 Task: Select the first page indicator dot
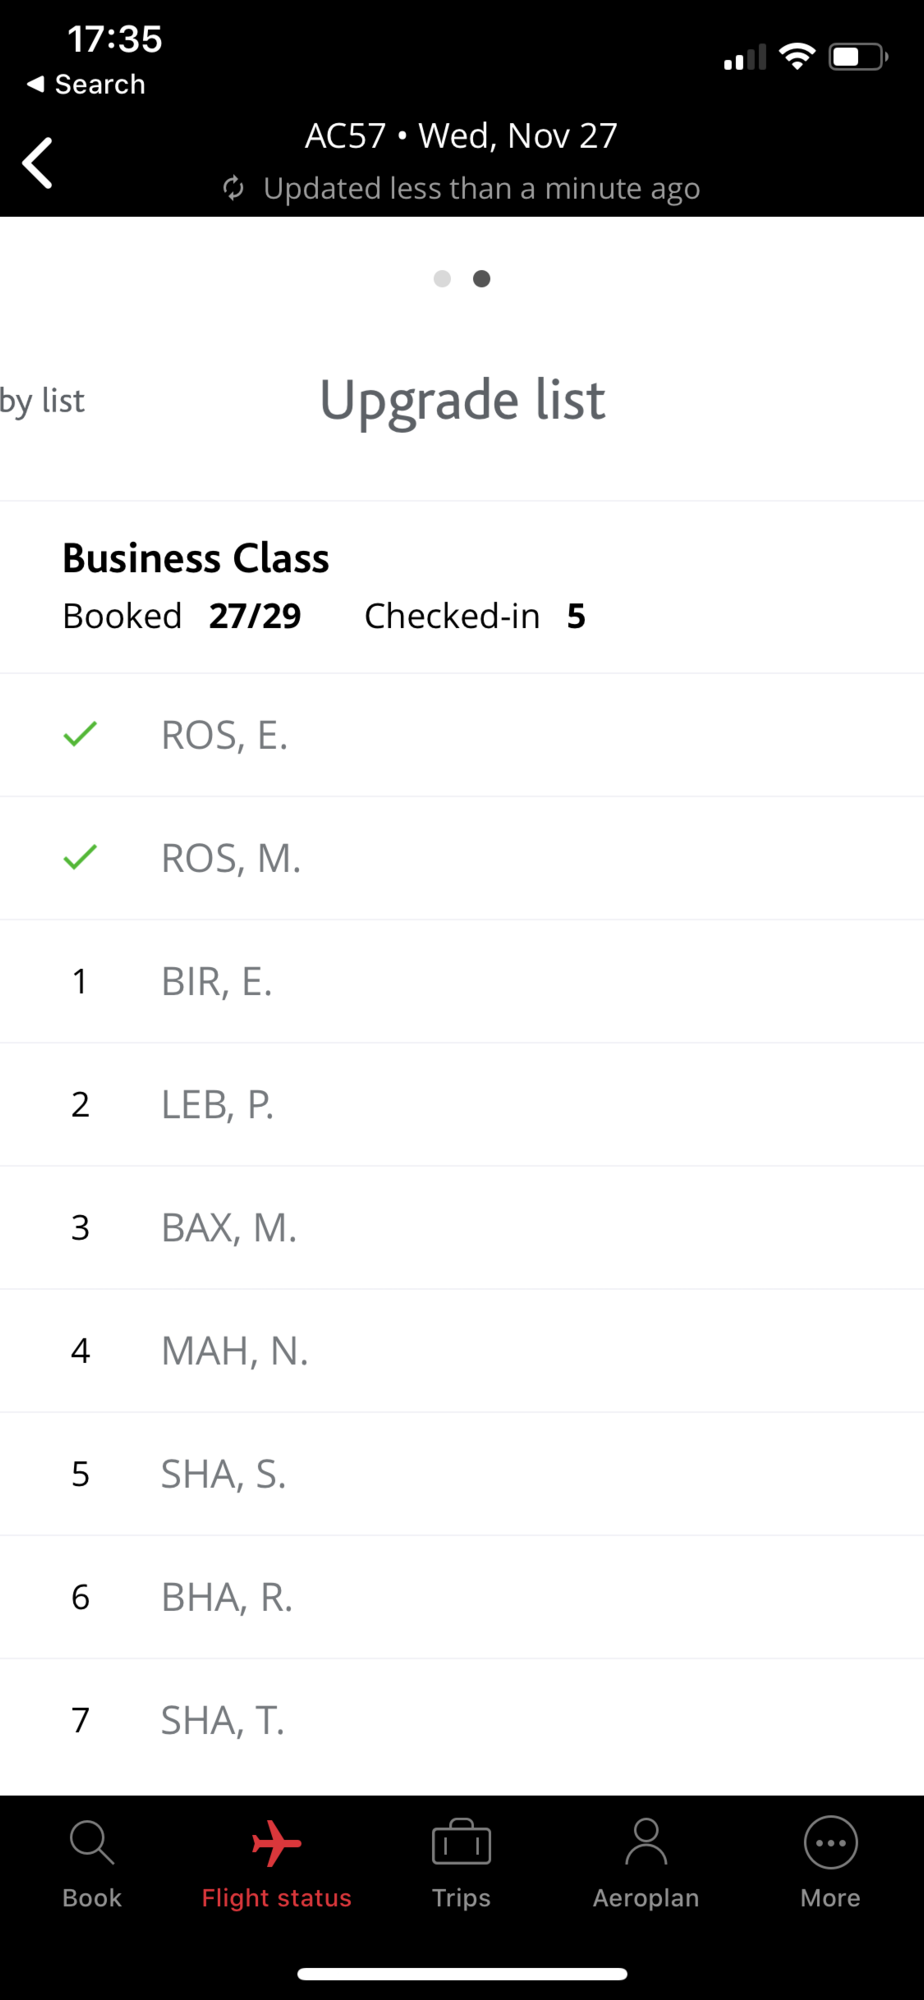click(442, 279)
